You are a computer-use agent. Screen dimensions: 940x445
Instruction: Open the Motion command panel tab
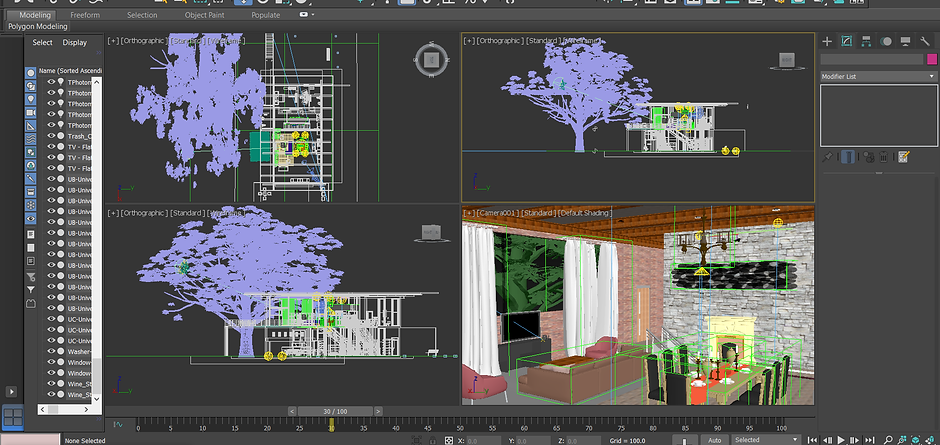[886, 41]
